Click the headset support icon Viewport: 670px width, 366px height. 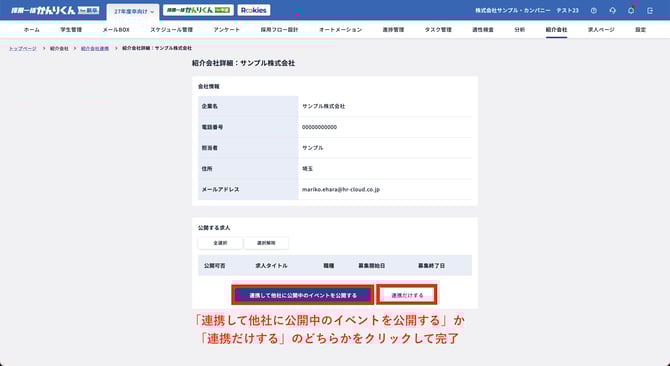click(x=613, y=11)
